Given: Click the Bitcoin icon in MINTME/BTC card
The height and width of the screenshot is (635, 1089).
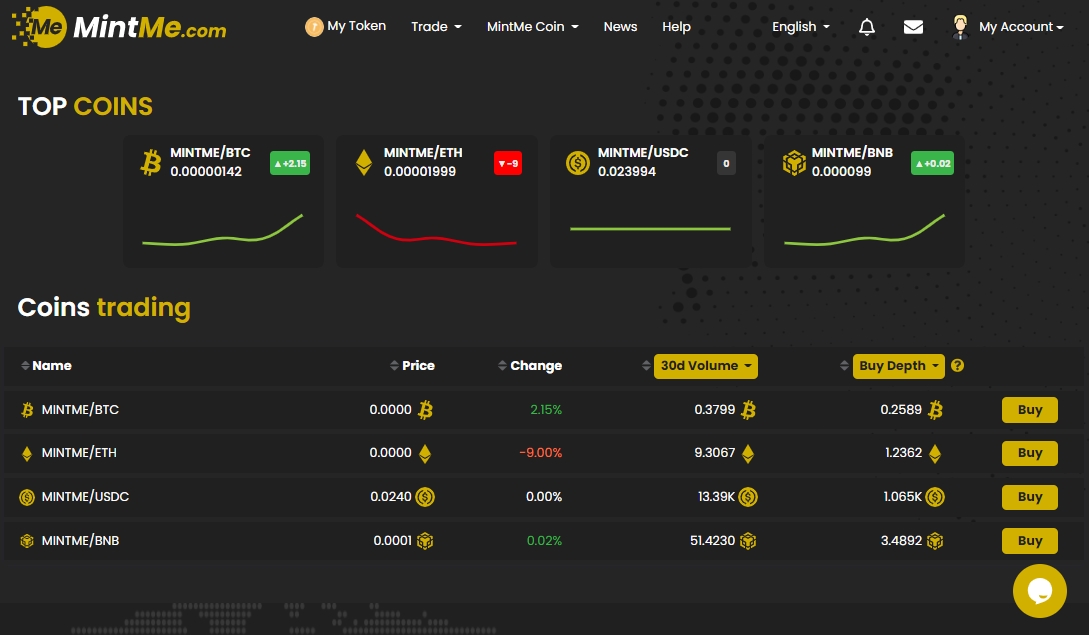Looking at the screenshot, I should coord(151,163).
